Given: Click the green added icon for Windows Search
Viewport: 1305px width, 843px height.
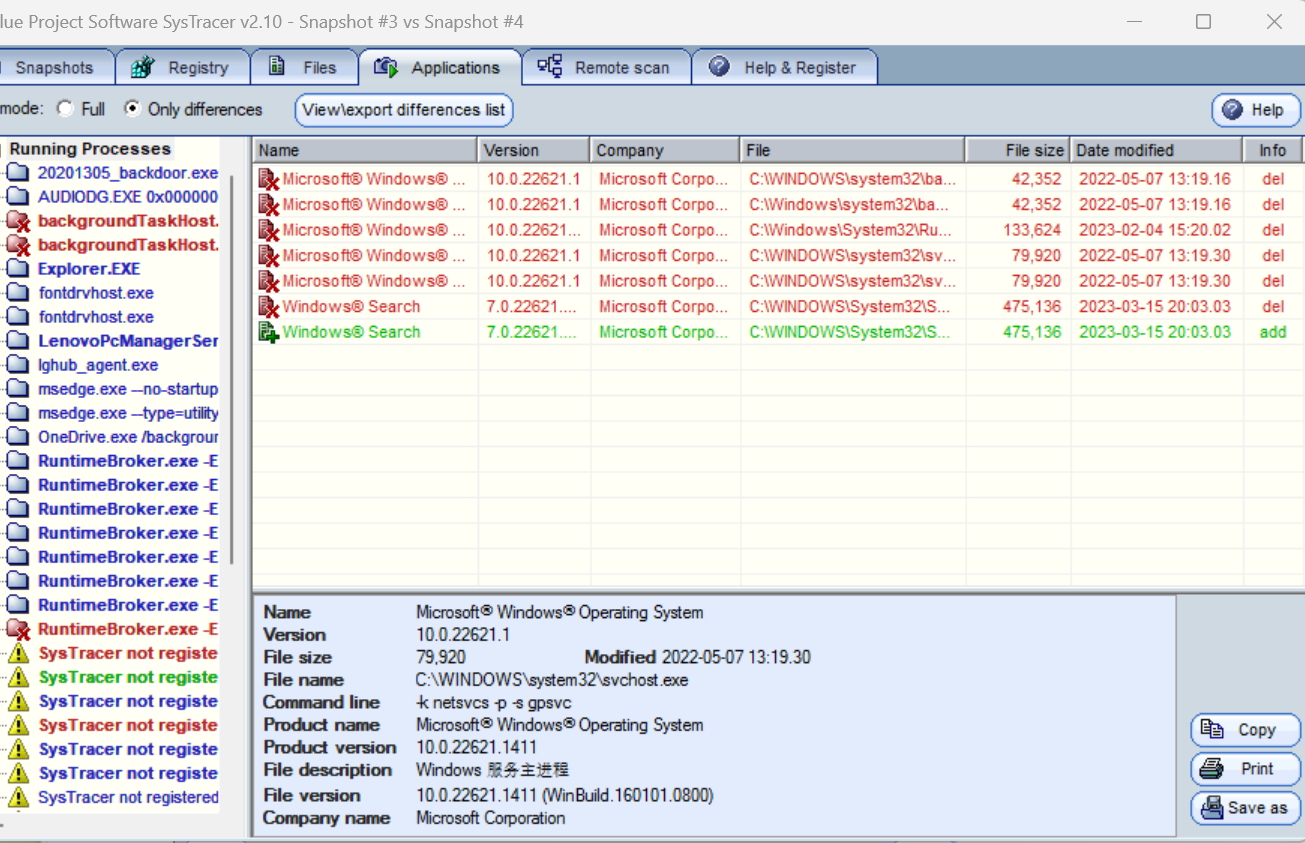Looking at the screenshot, I should point(268,332).
